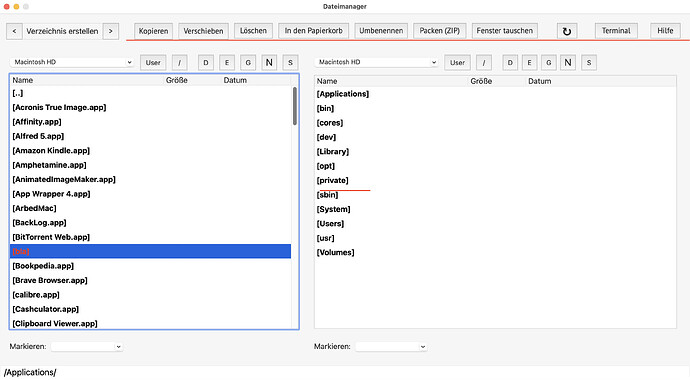Select the highlighted [bla] folder
Screen dimensions: 690x380
coord(150,251)
